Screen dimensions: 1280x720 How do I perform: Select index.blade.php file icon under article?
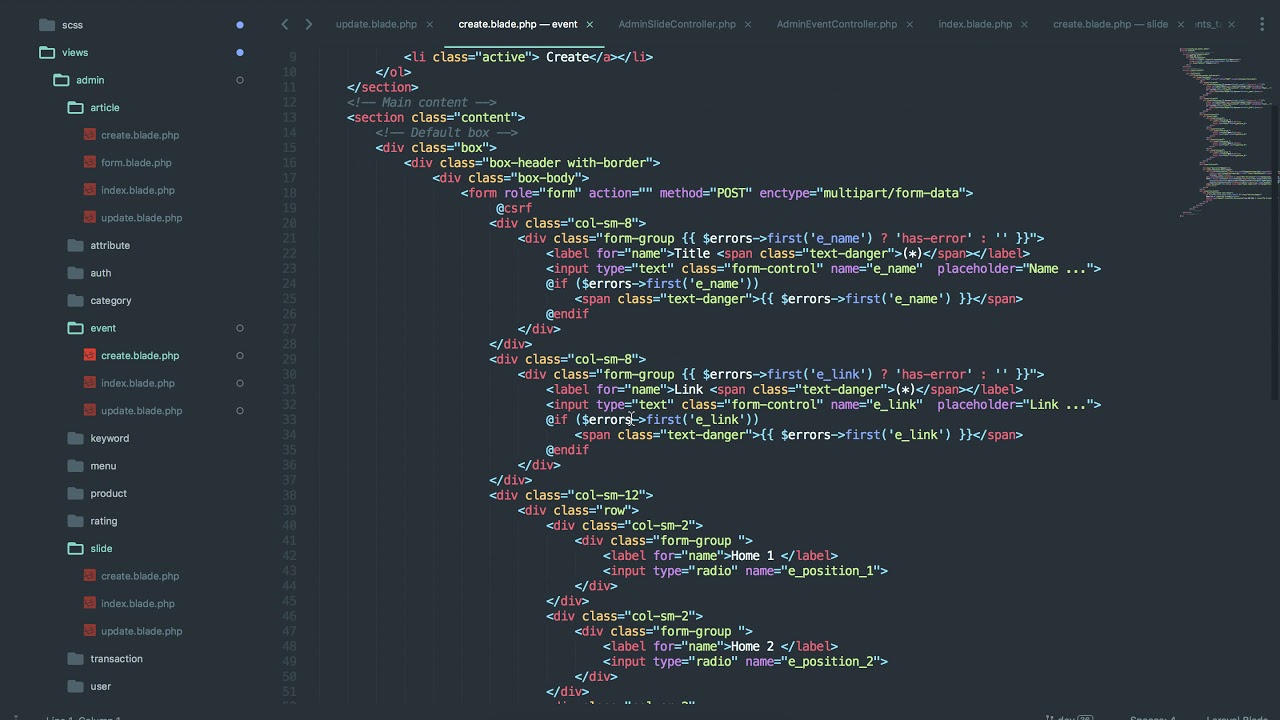tap(90, 190)
